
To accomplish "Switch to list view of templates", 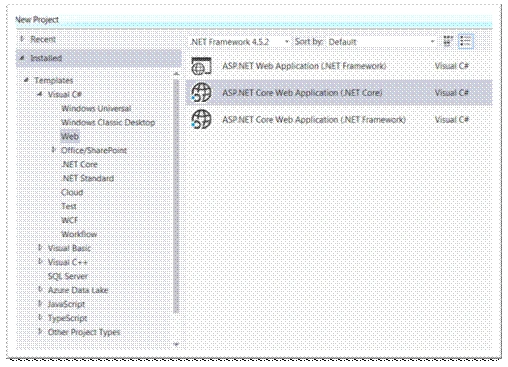I will [x=465, y=41].
